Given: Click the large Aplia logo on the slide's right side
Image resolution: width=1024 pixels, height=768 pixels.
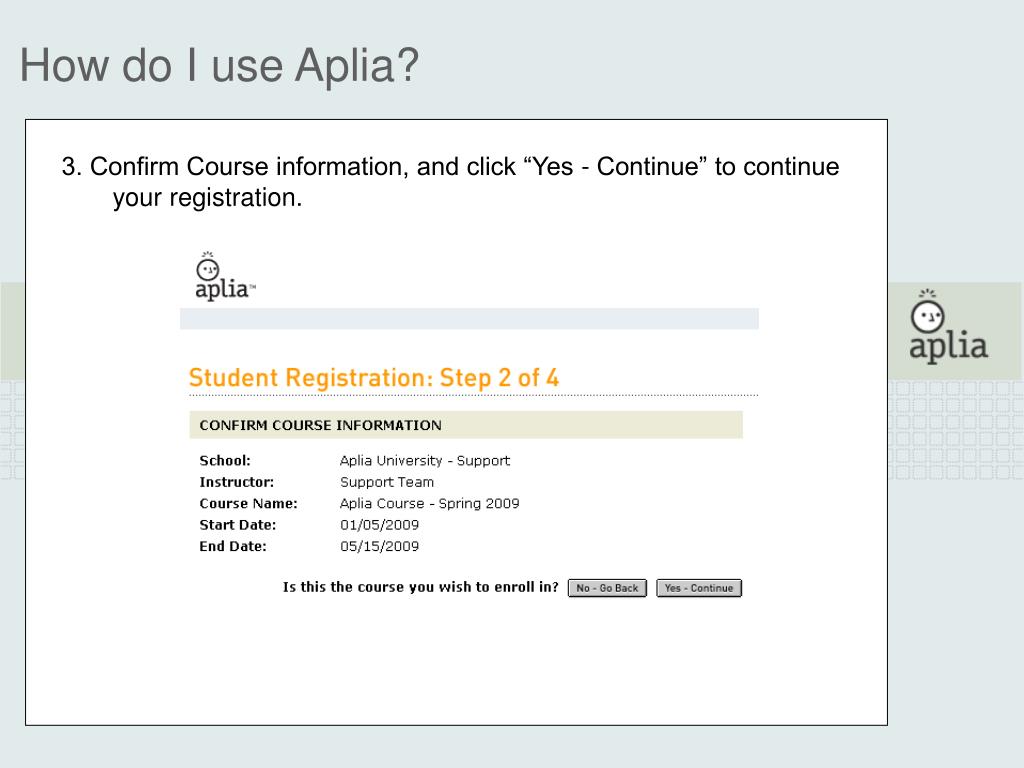Looking at the screenshot, I should (948, 325).
